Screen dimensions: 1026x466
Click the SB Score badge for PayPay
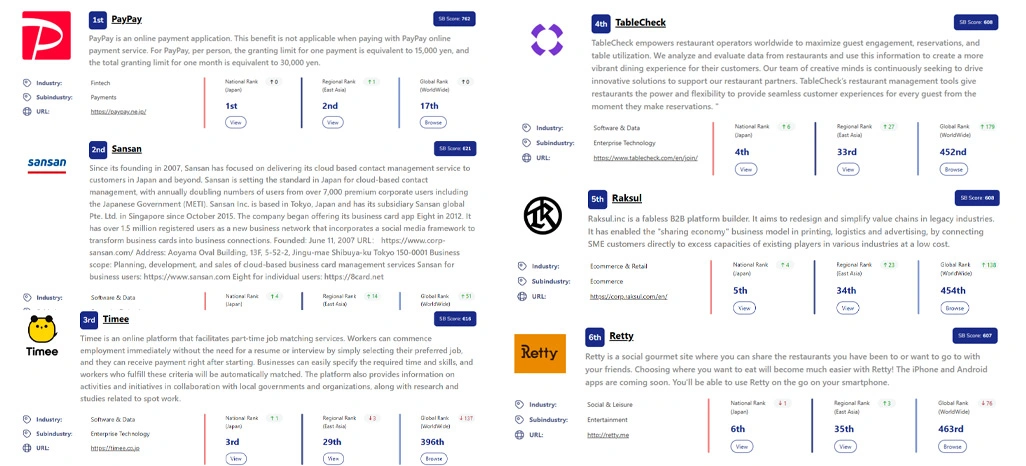coord(453,19)
